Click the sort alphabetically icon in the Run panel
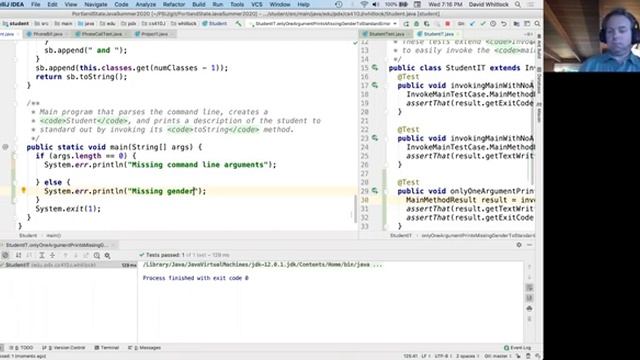The height and width of the screenshot is (360, 640). (x=18, y=255)
